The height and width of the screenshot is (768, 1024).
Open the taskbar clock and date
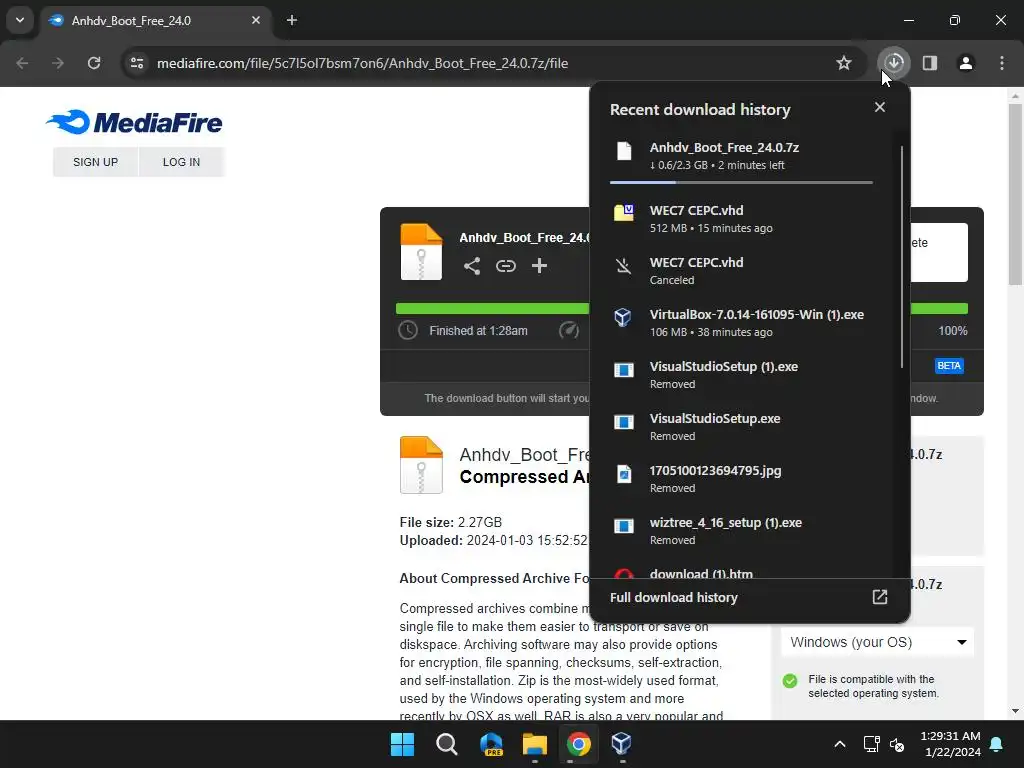pos(950,744)
